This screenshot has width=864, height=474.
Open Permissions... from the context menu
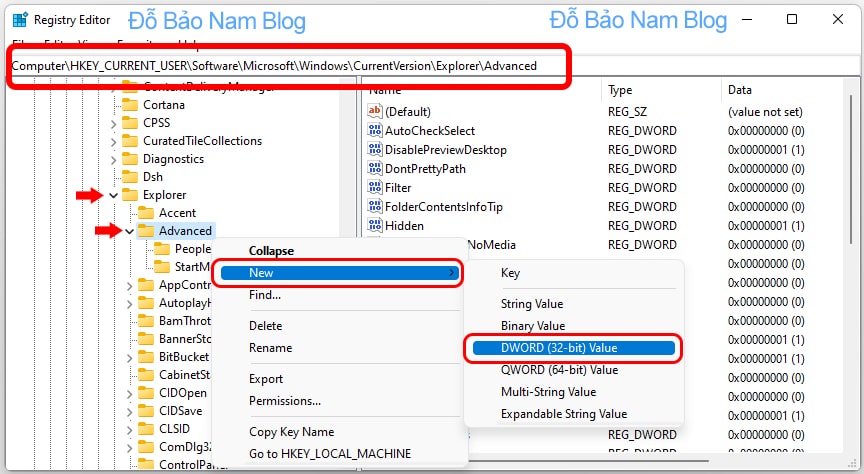[x=285, y=401]
